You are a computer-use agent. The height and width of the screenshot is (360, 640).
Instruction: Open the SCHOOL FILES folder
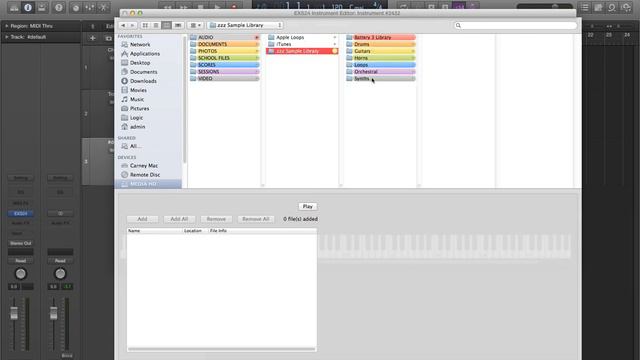click(x=224, y=58)
